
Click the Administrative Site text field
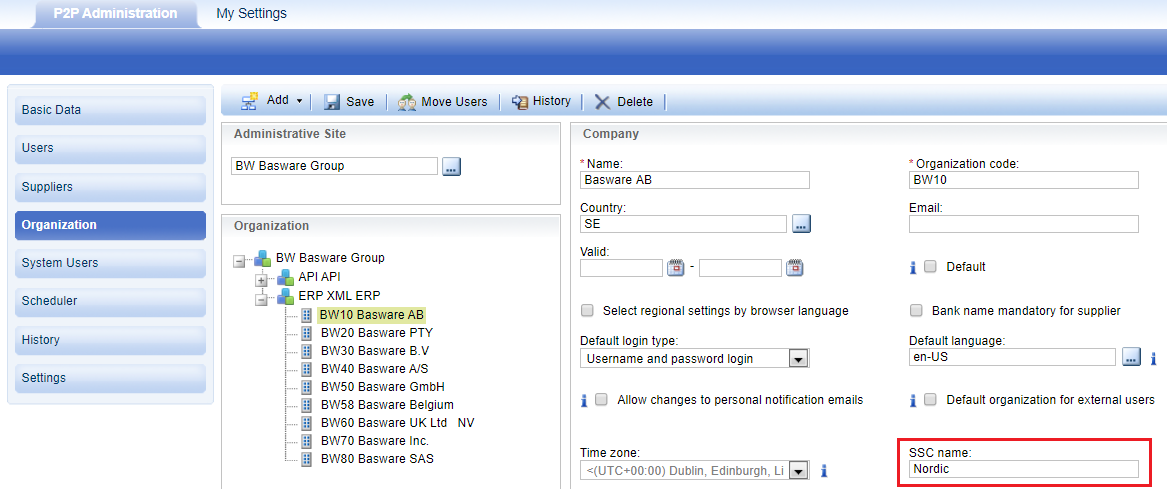334,166
